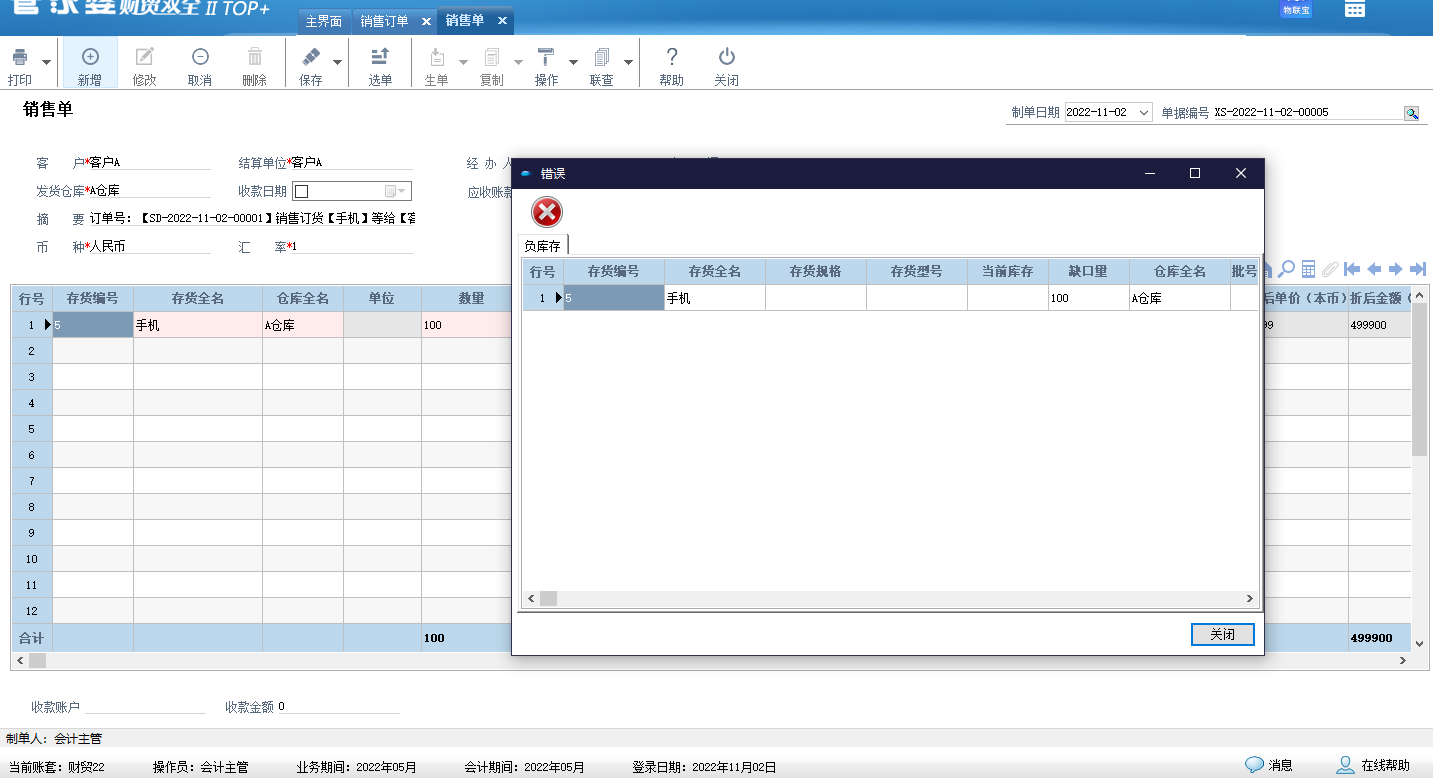This screenshot has width=1433, height=778.
Task: Select the 销售单 tab
Action: coord(465,21)
